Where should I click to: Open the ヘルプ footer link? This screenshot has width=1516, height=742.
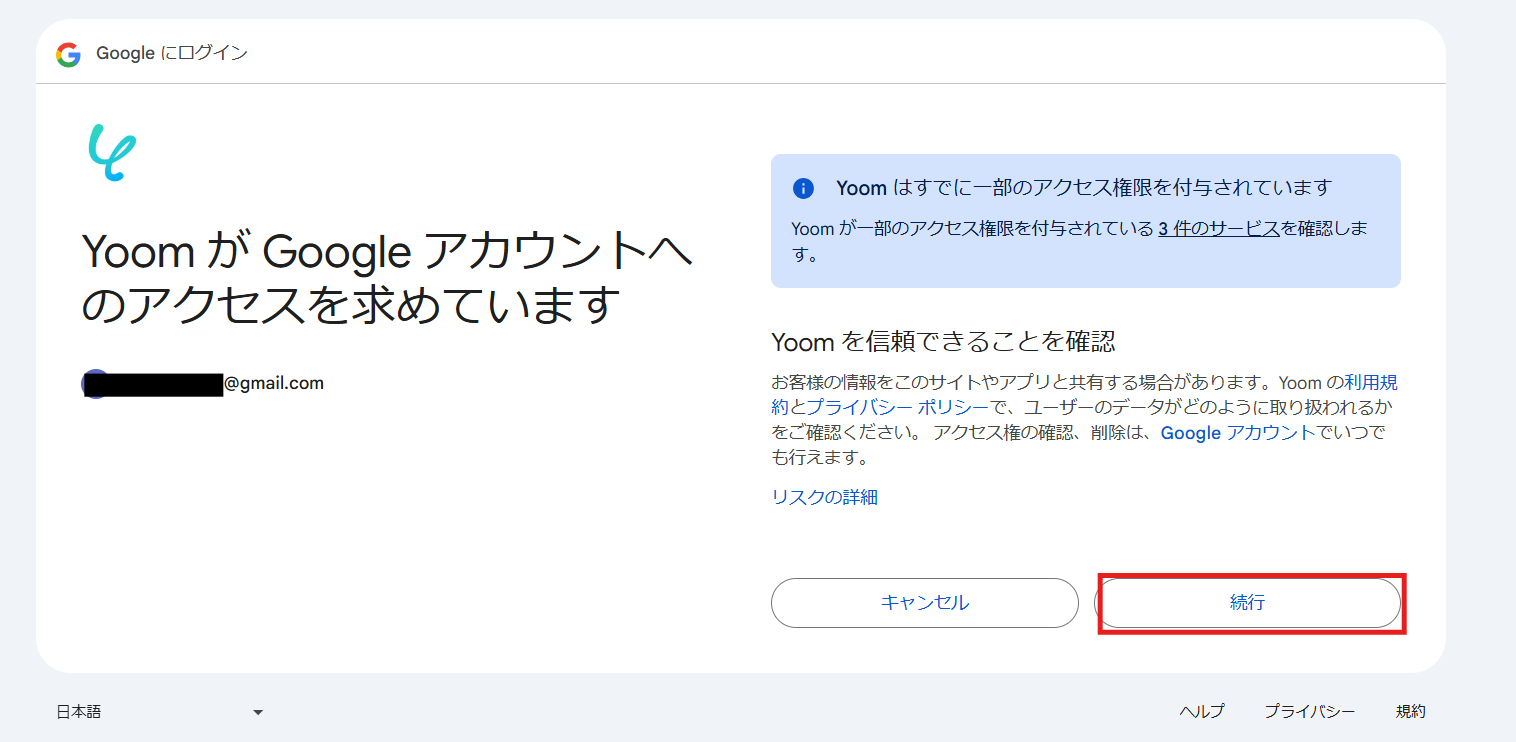[1202, 712]
